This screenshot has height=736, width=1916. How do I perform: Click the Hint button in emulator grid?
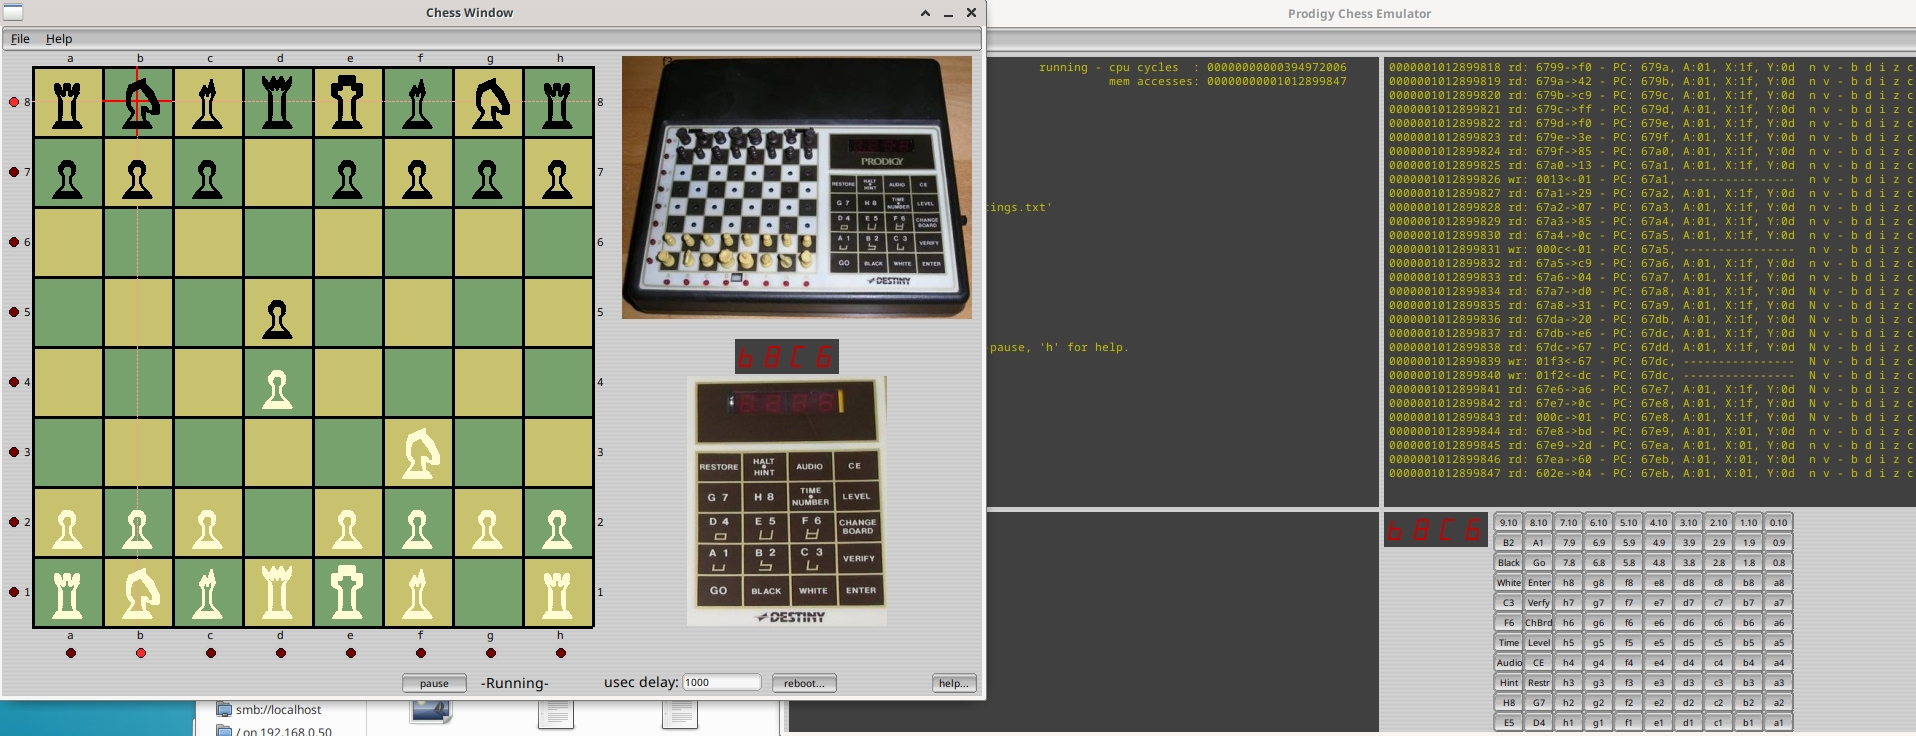[1509, 682]
